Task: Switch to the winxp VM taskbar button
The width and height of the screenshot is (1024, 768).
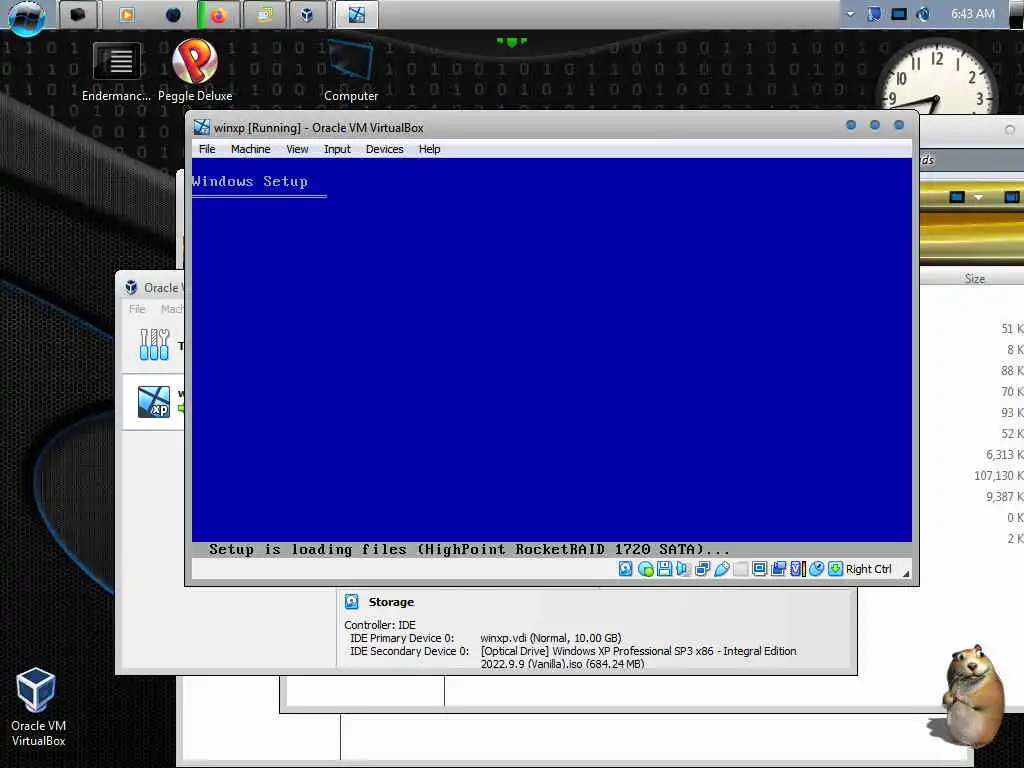Action: pos(357,14)
